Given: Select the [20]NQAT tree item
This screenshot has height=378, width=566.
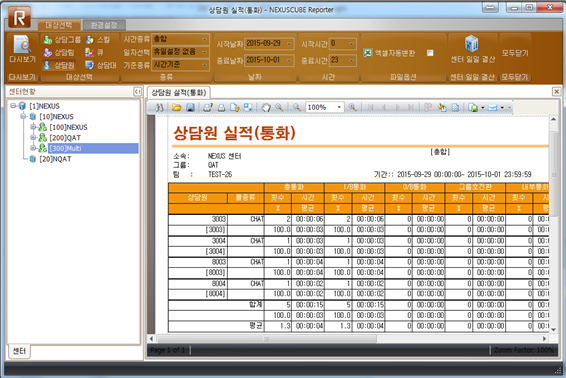Looking at the screenshot, I should pos(55,159).
